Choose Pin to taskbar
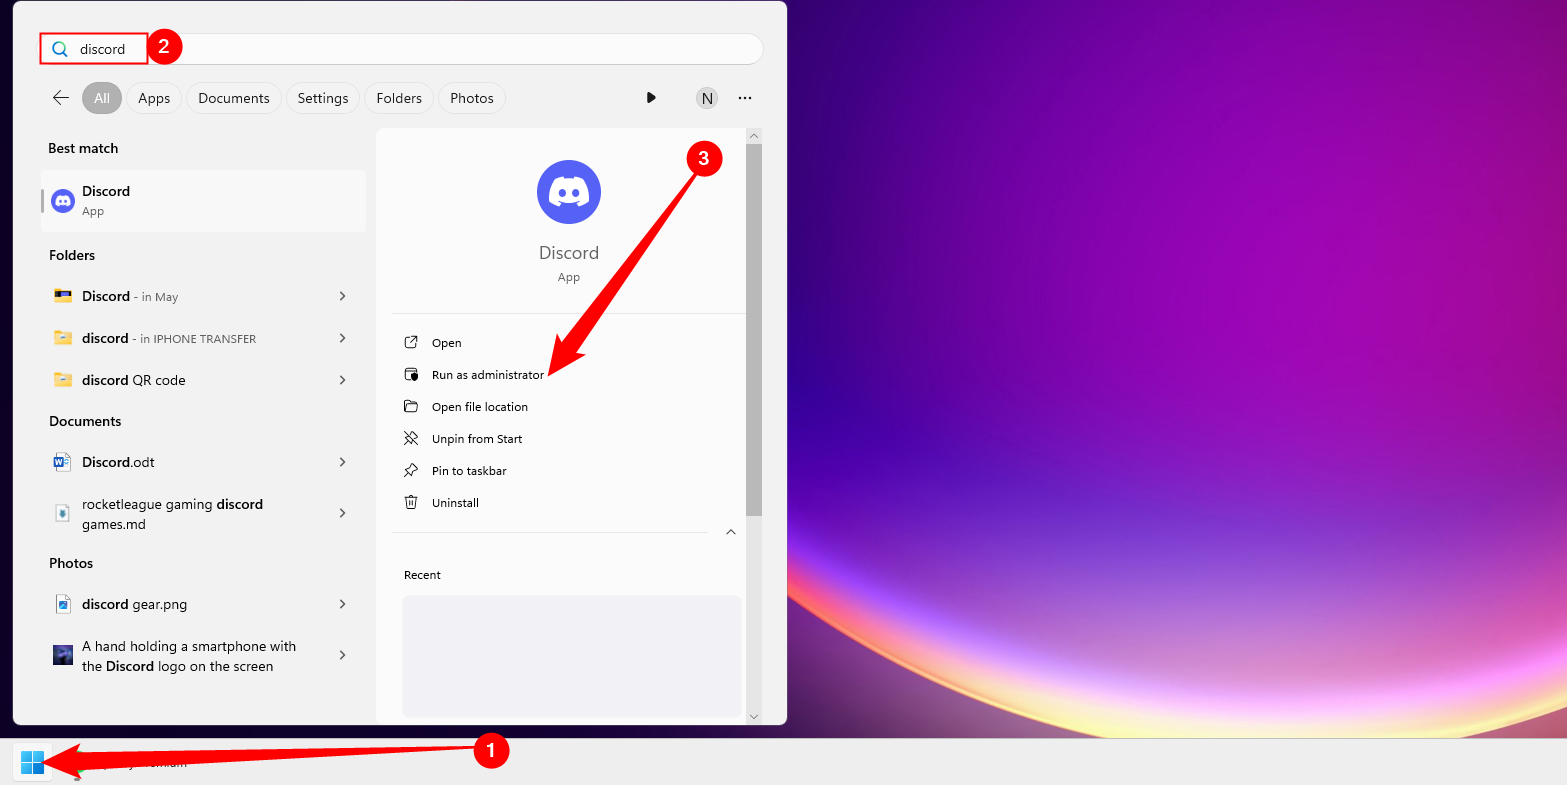This screenshot has height=785, width=1567. [x=467, y=470]
